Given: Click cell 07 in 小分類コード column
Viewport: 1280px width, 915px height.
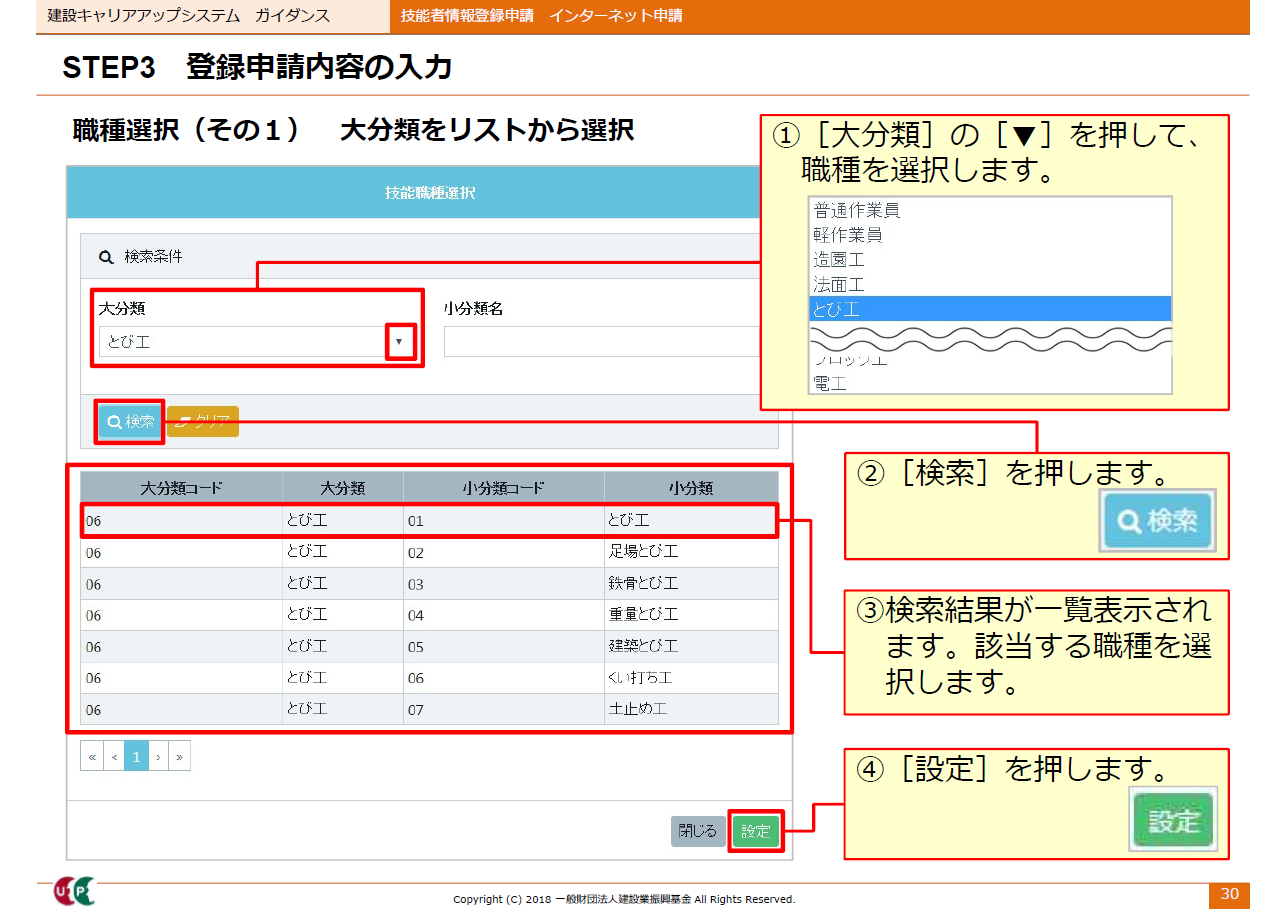Looking at the screenshot, I should point(503,709).
